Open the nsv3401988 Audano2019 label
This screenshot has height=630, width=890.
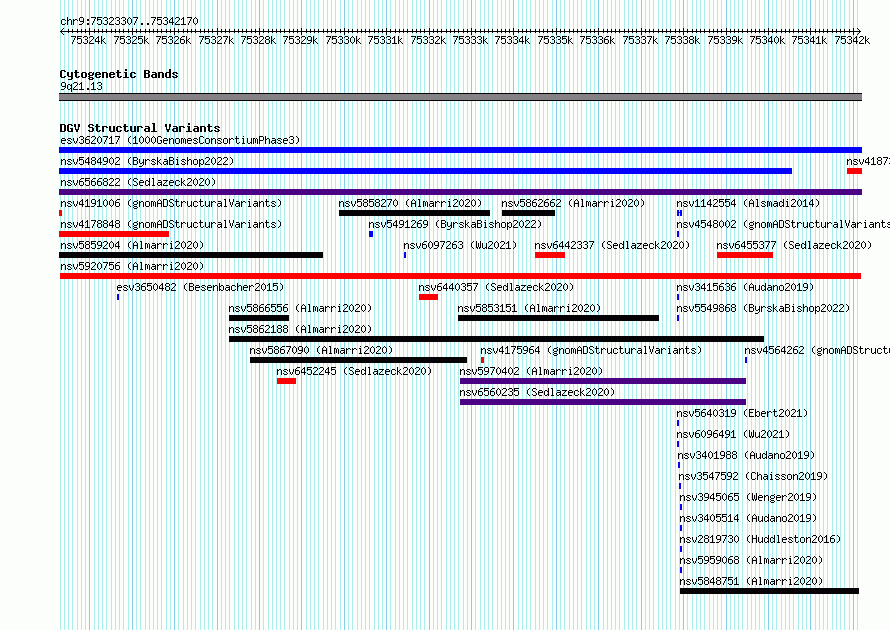[746, 455]
